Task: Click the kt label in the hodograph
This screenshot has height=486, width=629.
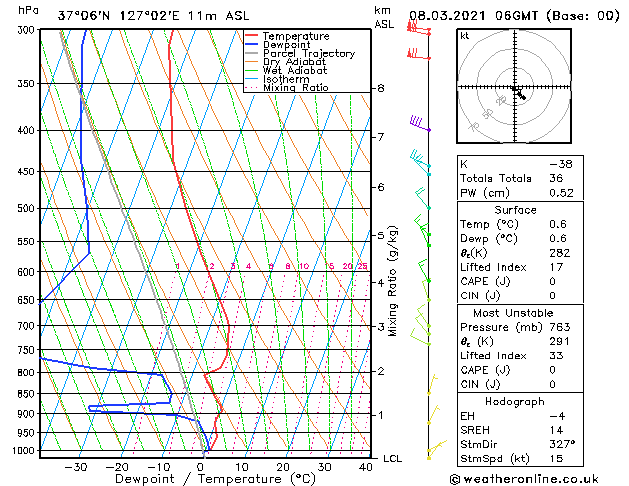Action: click(464, 36)
